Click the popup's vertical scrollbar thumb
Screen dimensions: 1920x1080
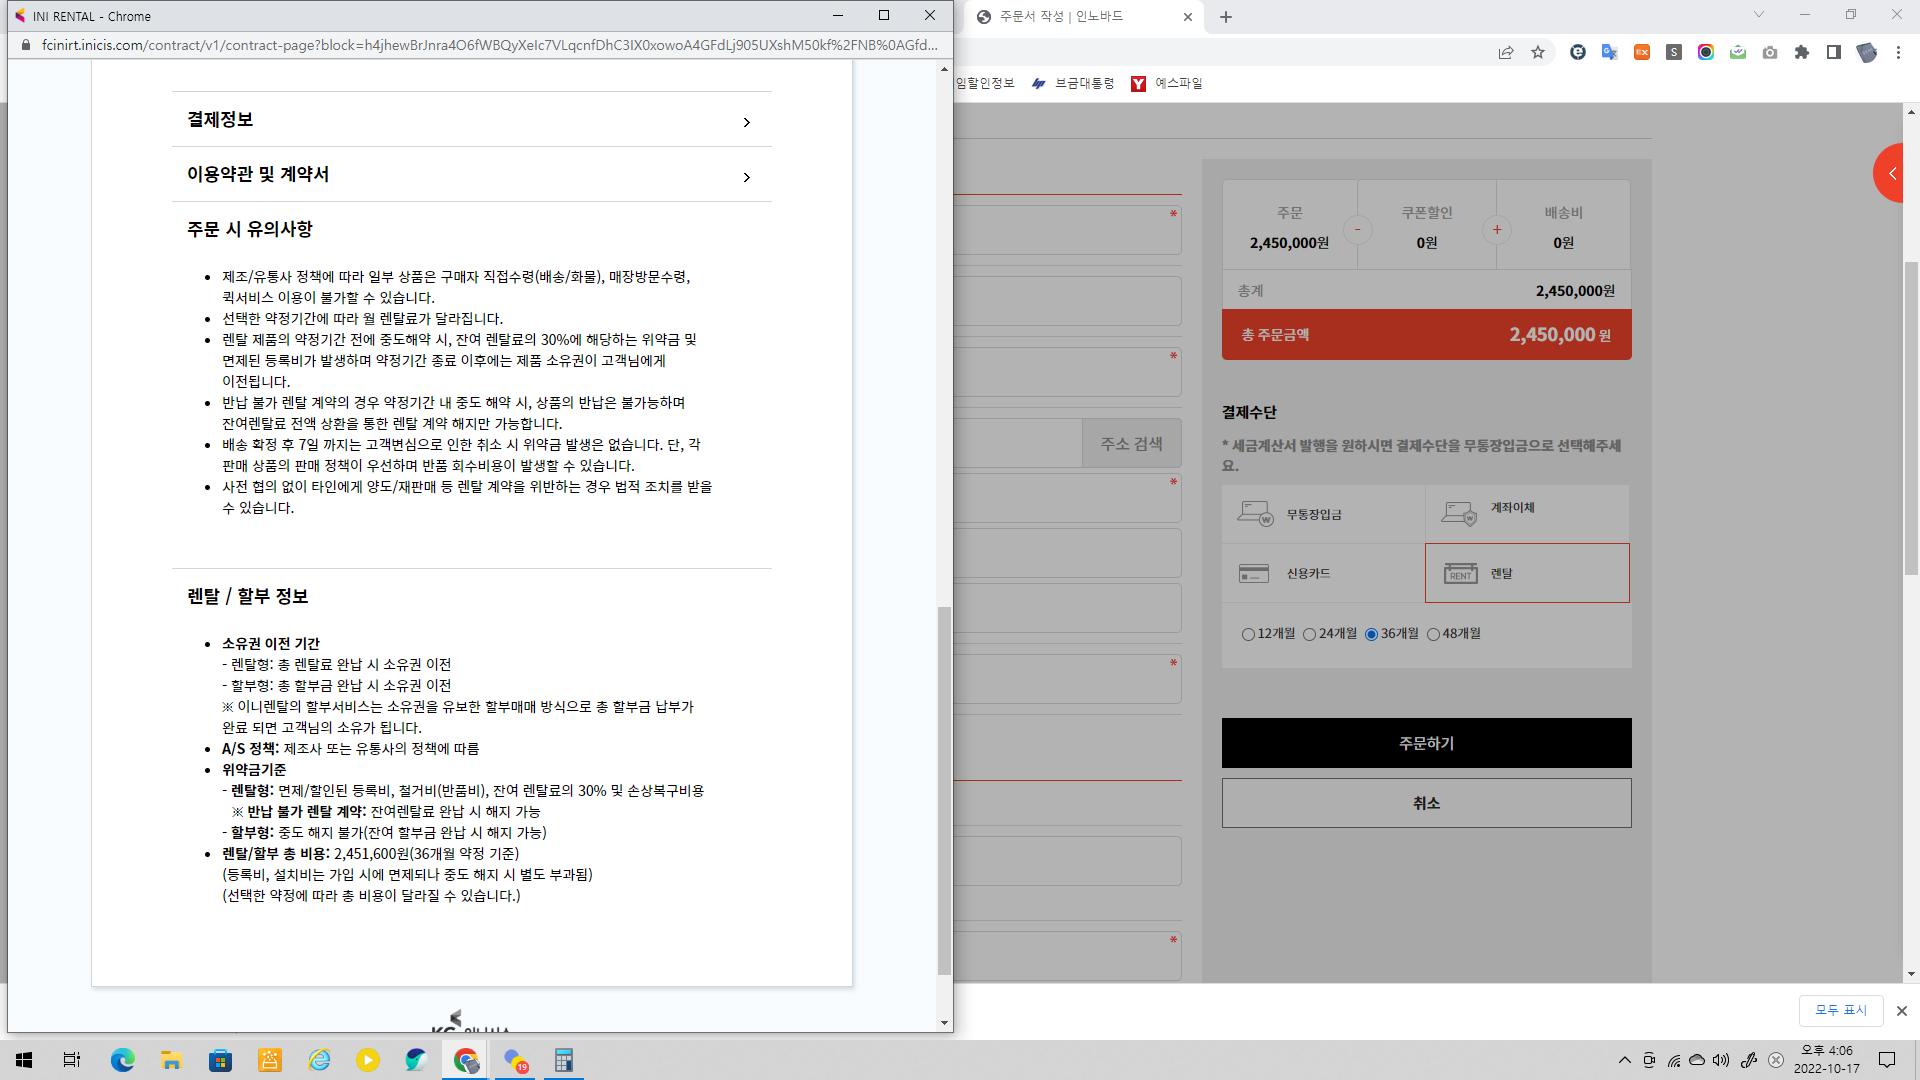point(944,790)
